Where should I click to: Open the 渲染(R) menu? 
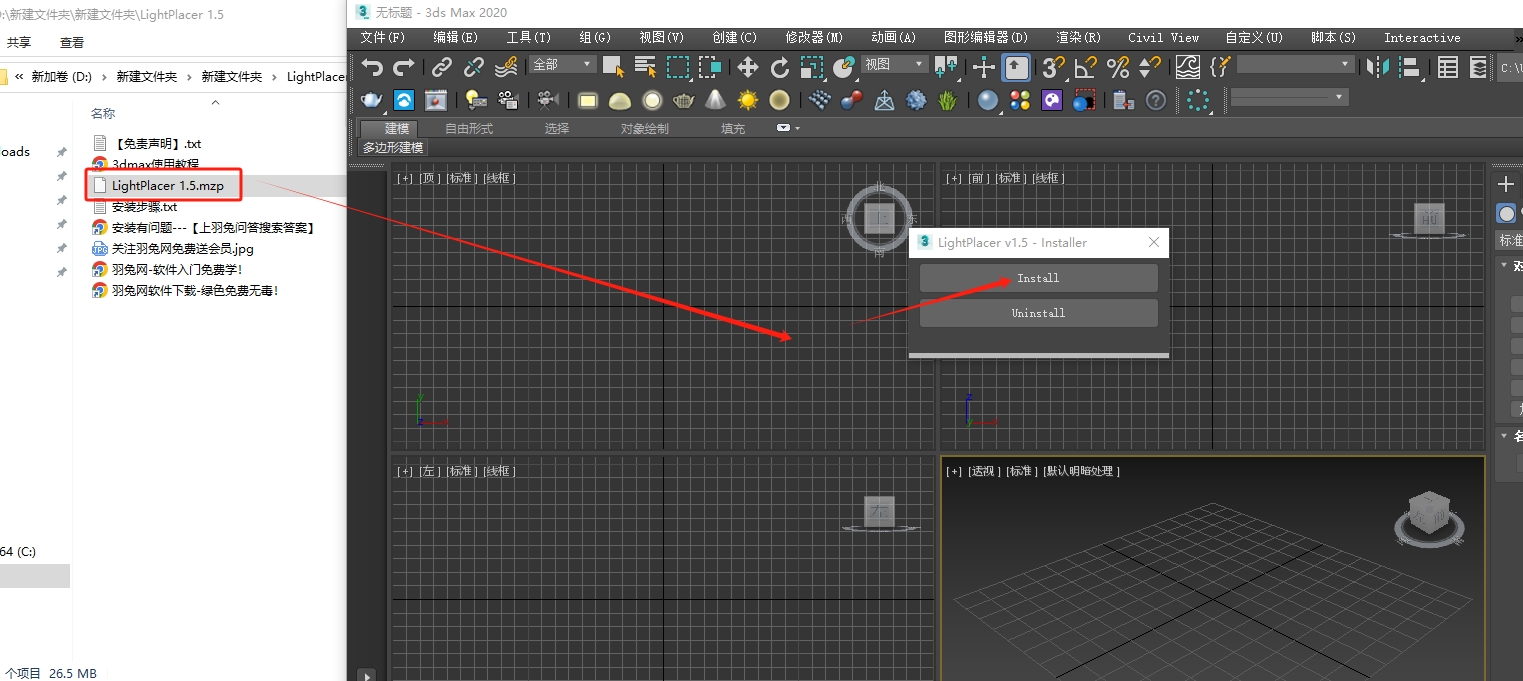1077,37
